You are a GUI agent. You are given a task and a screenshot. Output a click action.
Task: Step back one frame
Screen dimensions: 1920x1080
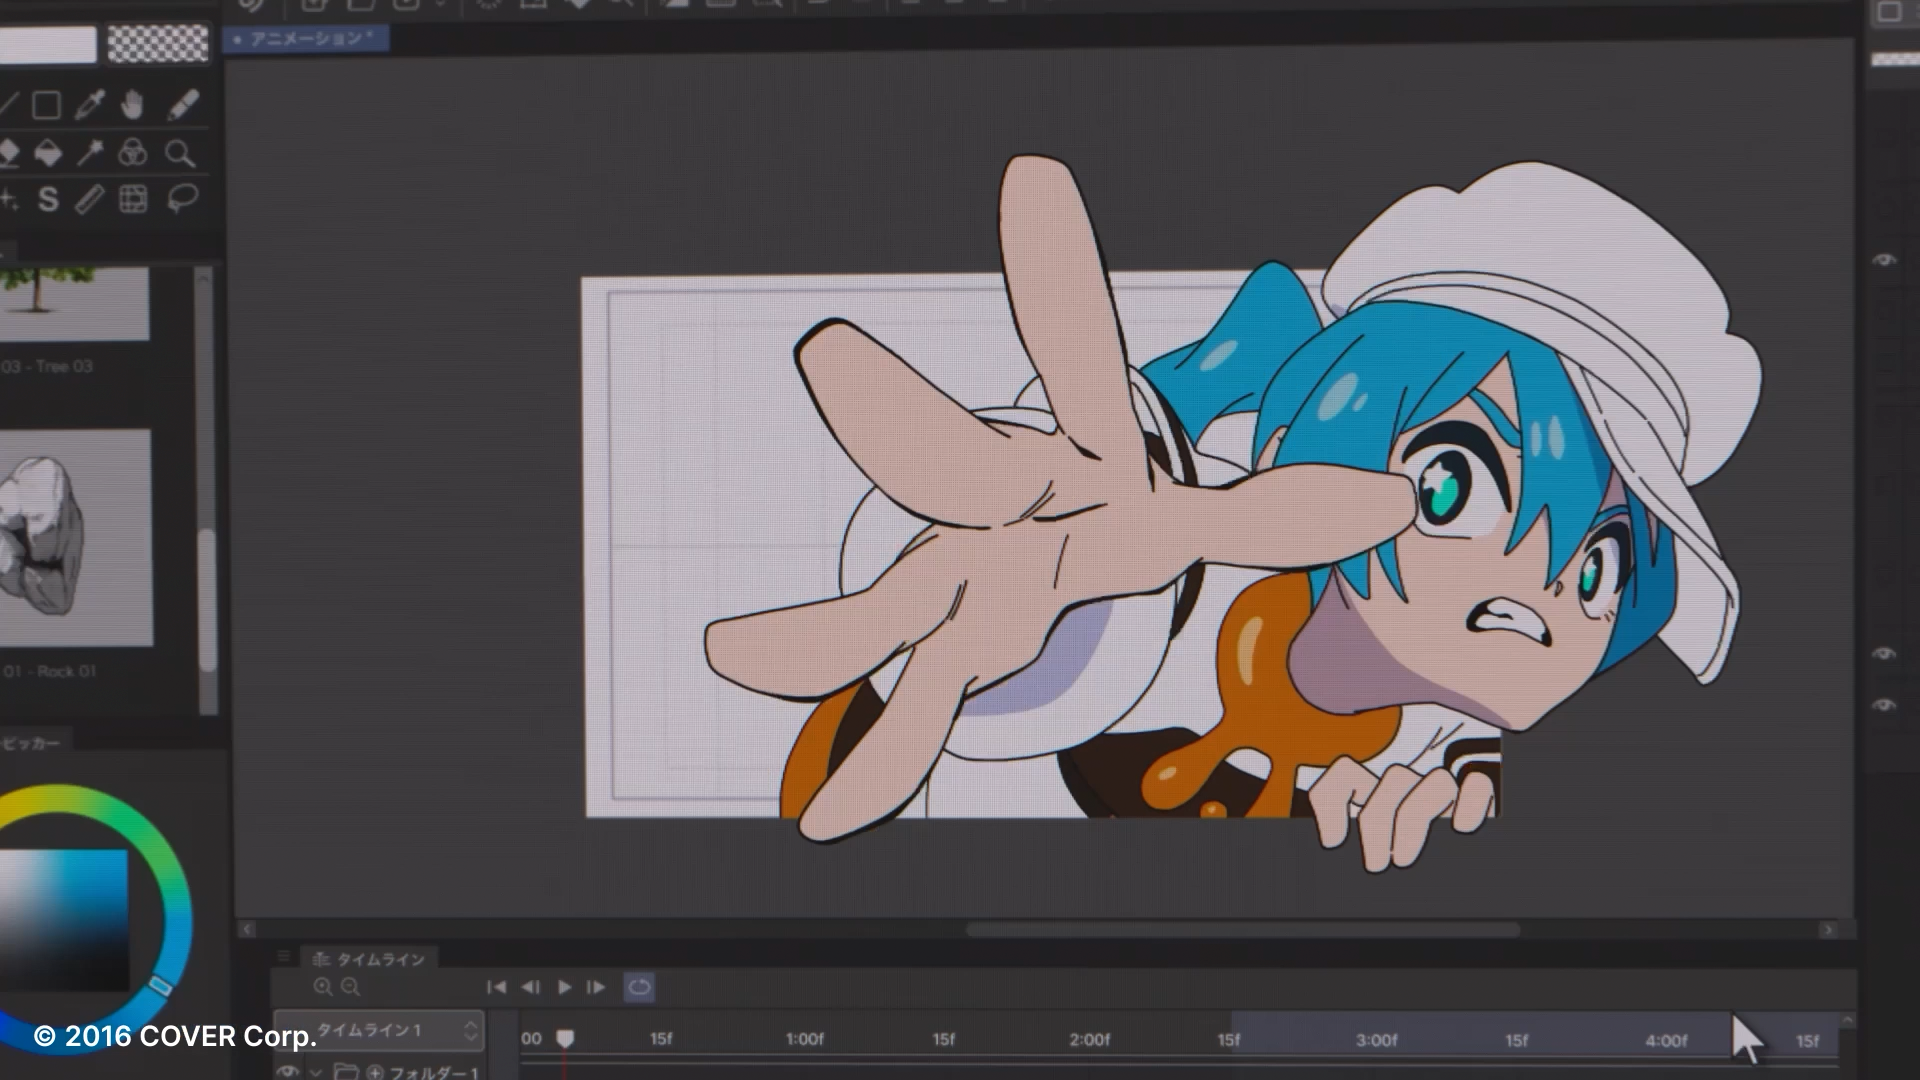click(530, 987)
